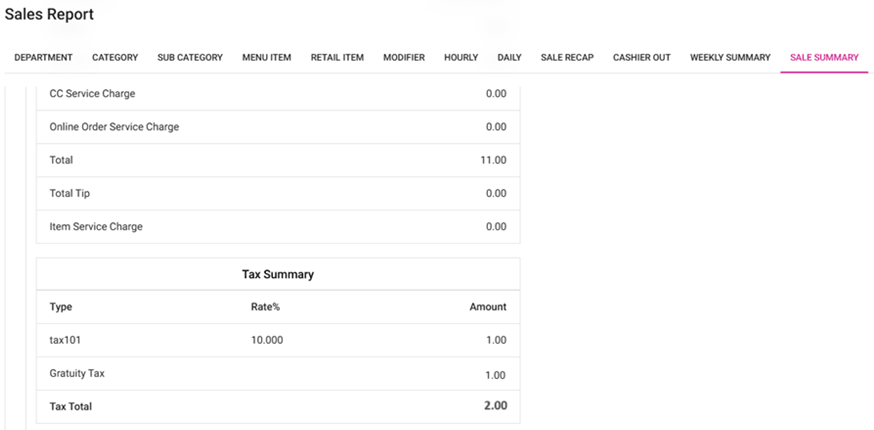Switch to the Modifier tab

tap(404, 58)
